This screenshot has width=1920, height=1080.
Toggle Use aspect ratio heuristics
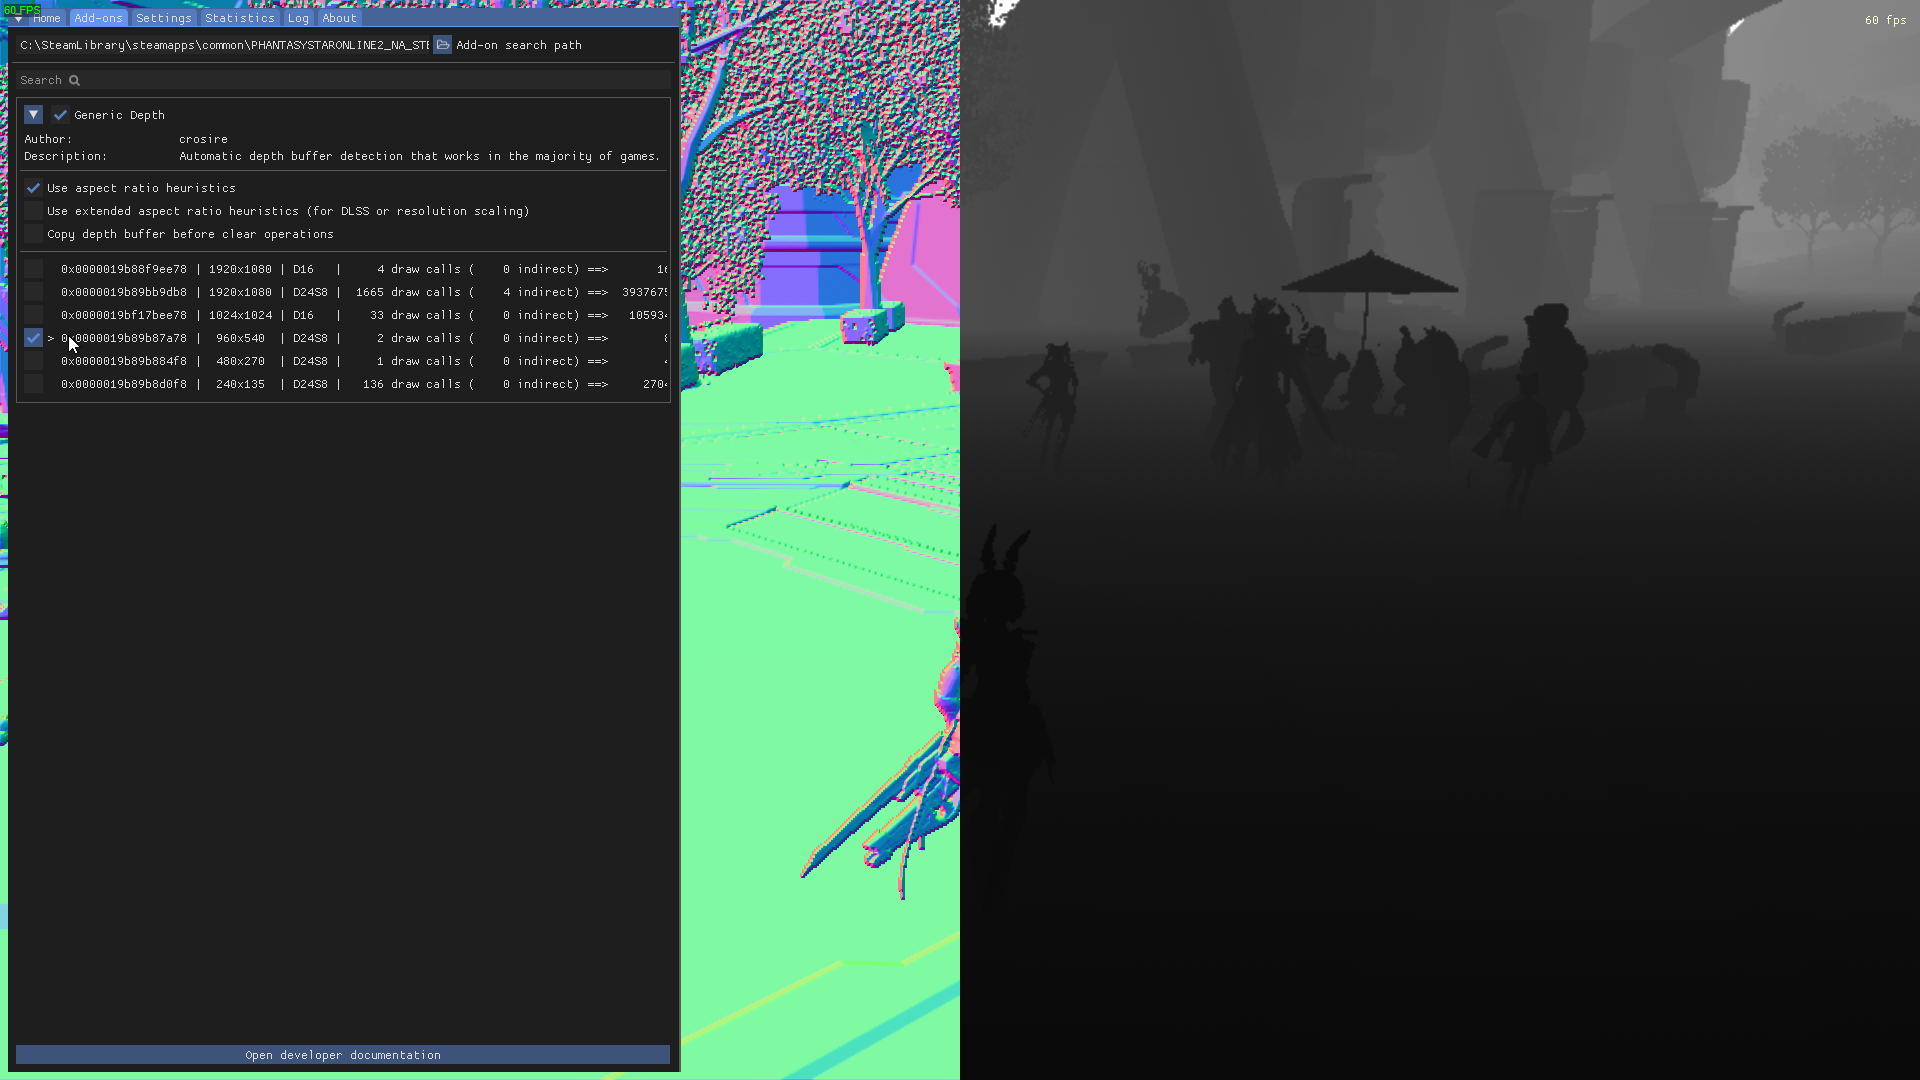click(33, 187)
